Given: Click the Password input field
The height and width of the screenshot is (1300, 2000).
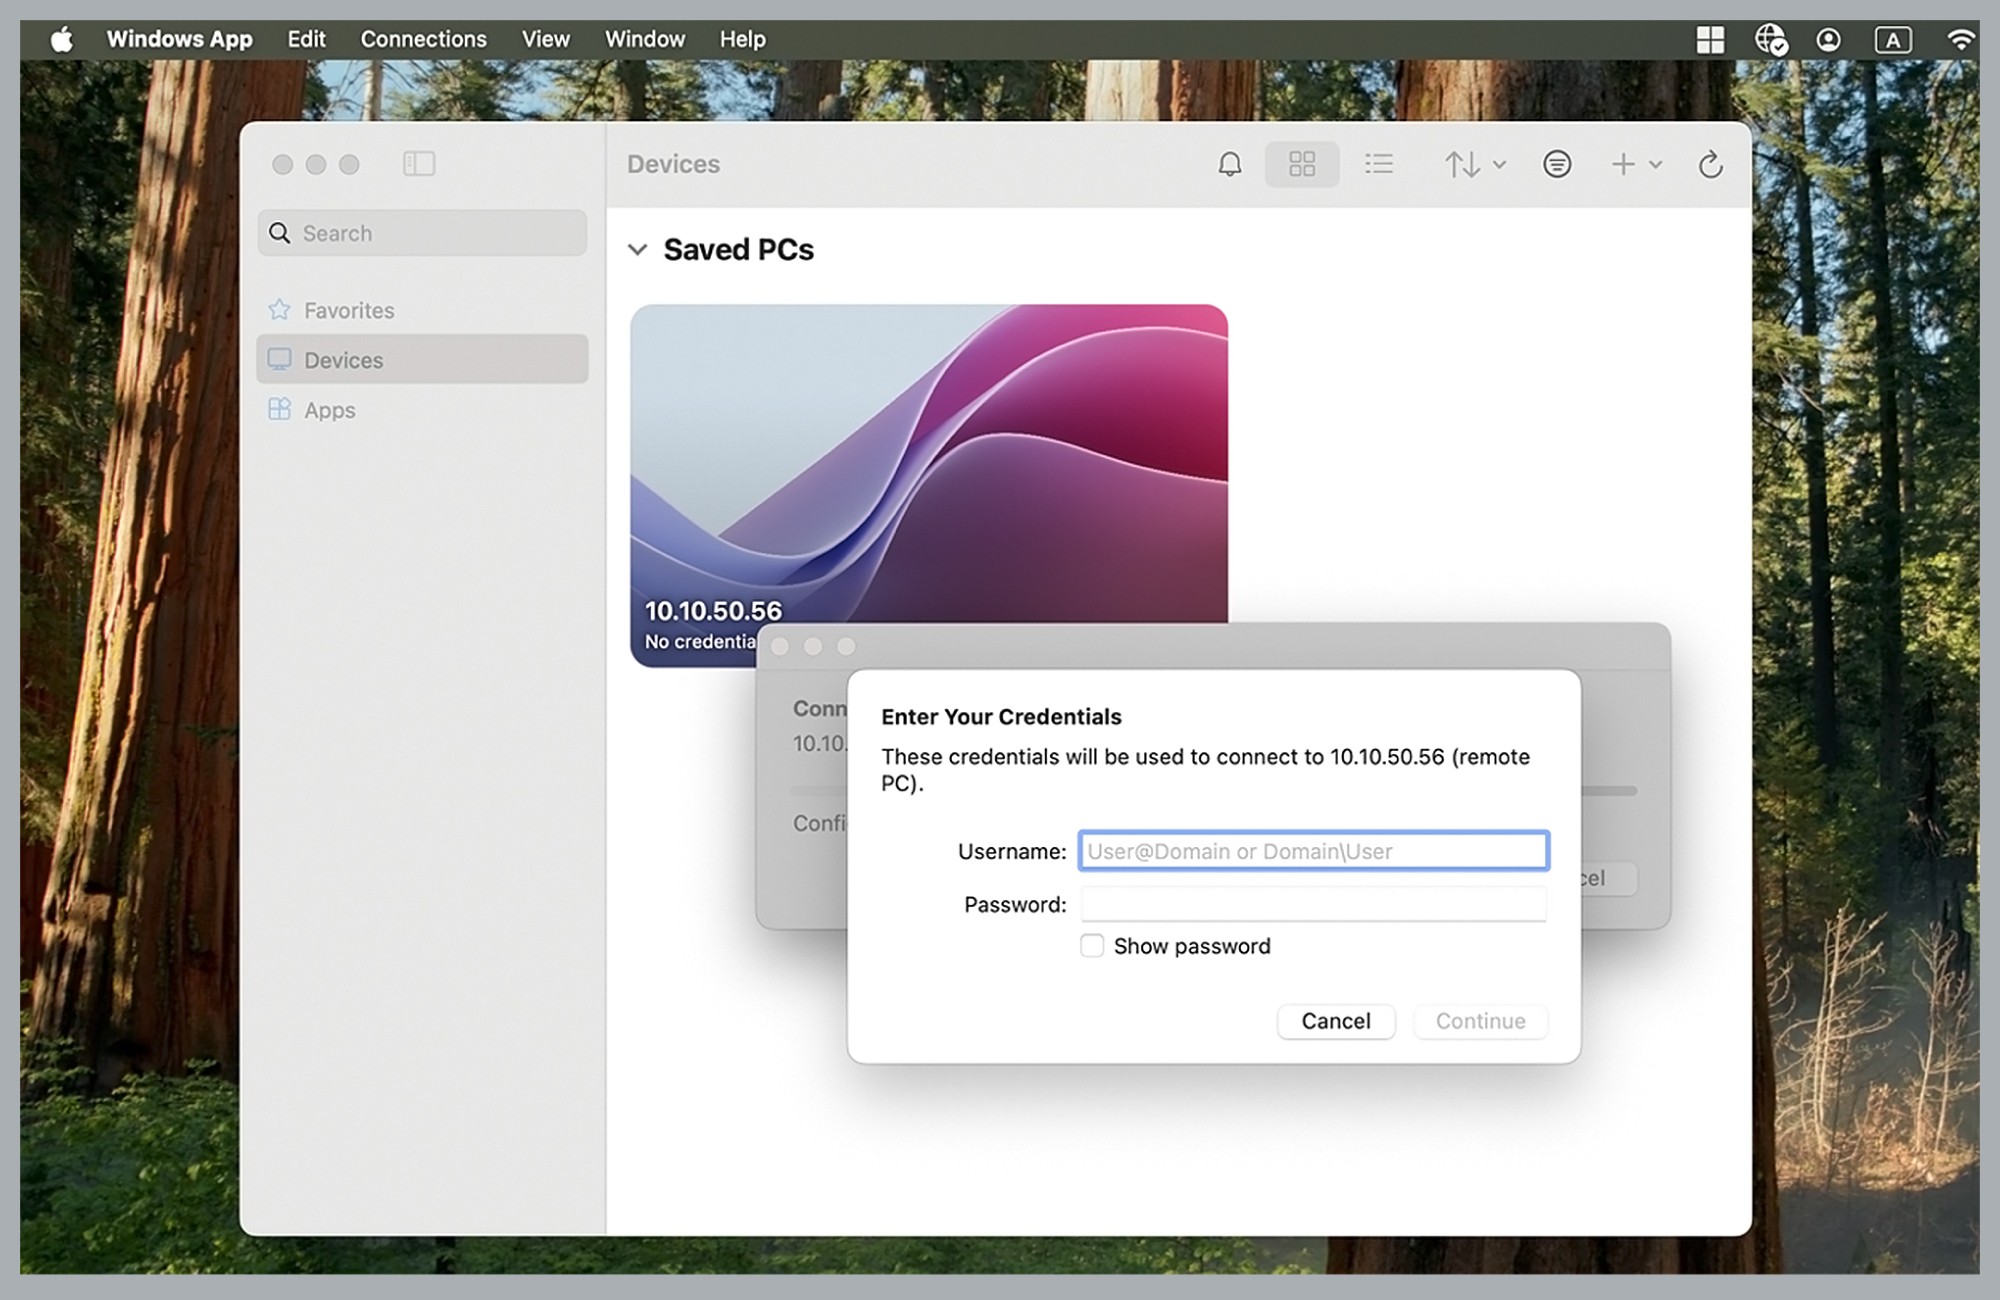Looking at the screenshot, I should pyautogui.click(x=1313, y=904).
